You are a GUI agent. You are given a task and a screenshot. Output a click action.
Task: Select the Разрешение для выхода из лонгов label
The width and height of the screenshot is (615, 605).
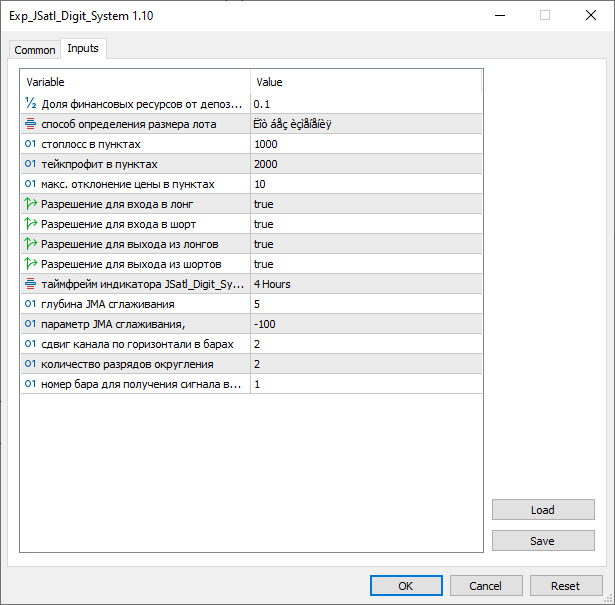pos(129,244)
